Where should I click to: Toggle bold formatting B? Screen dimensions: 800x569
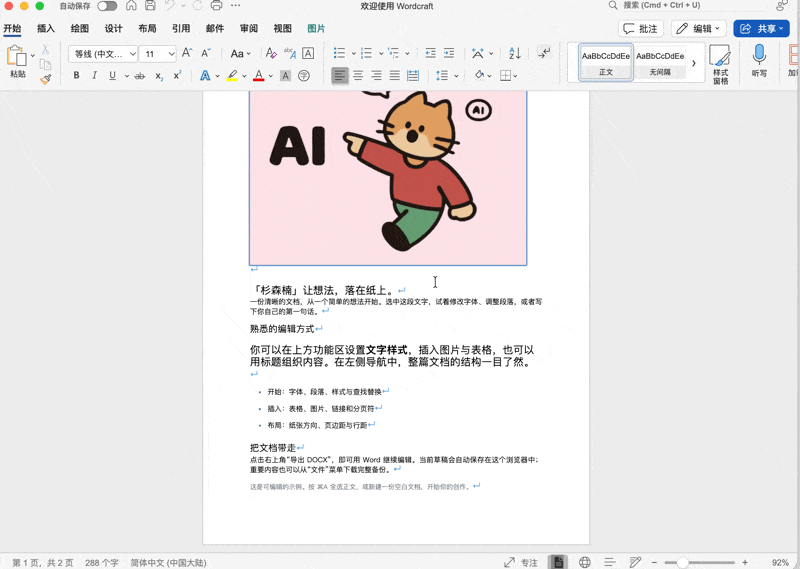77,76
